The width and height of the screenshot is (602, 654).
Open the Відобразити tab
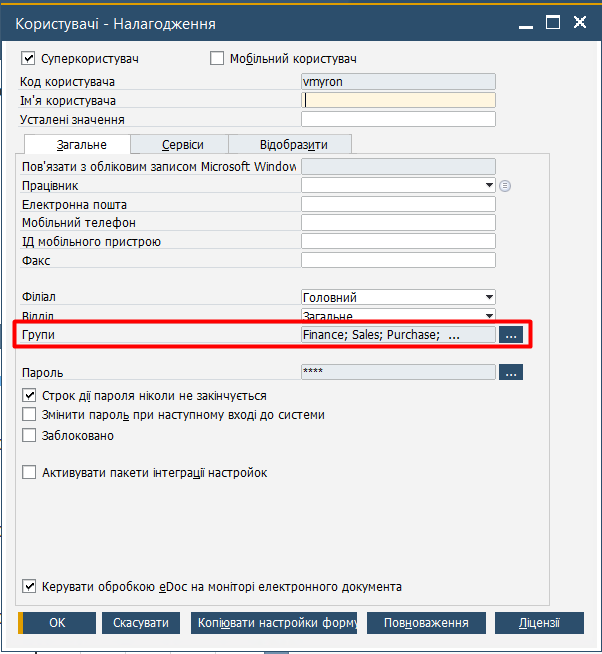coord(293,145)
